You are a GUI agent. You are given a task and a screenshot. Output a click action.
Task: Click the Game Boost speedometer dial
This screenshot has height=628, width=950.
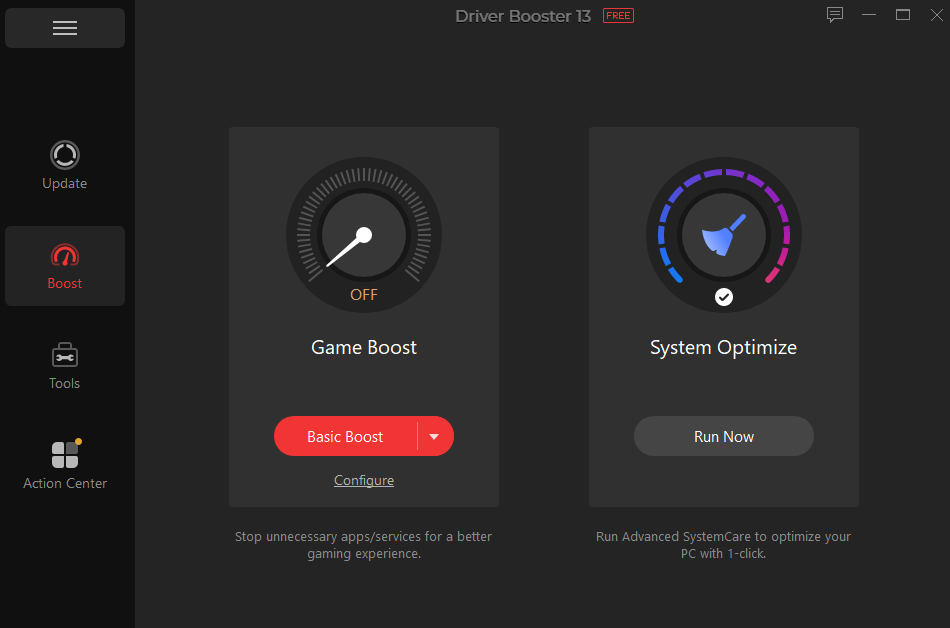tap(363, 235)
